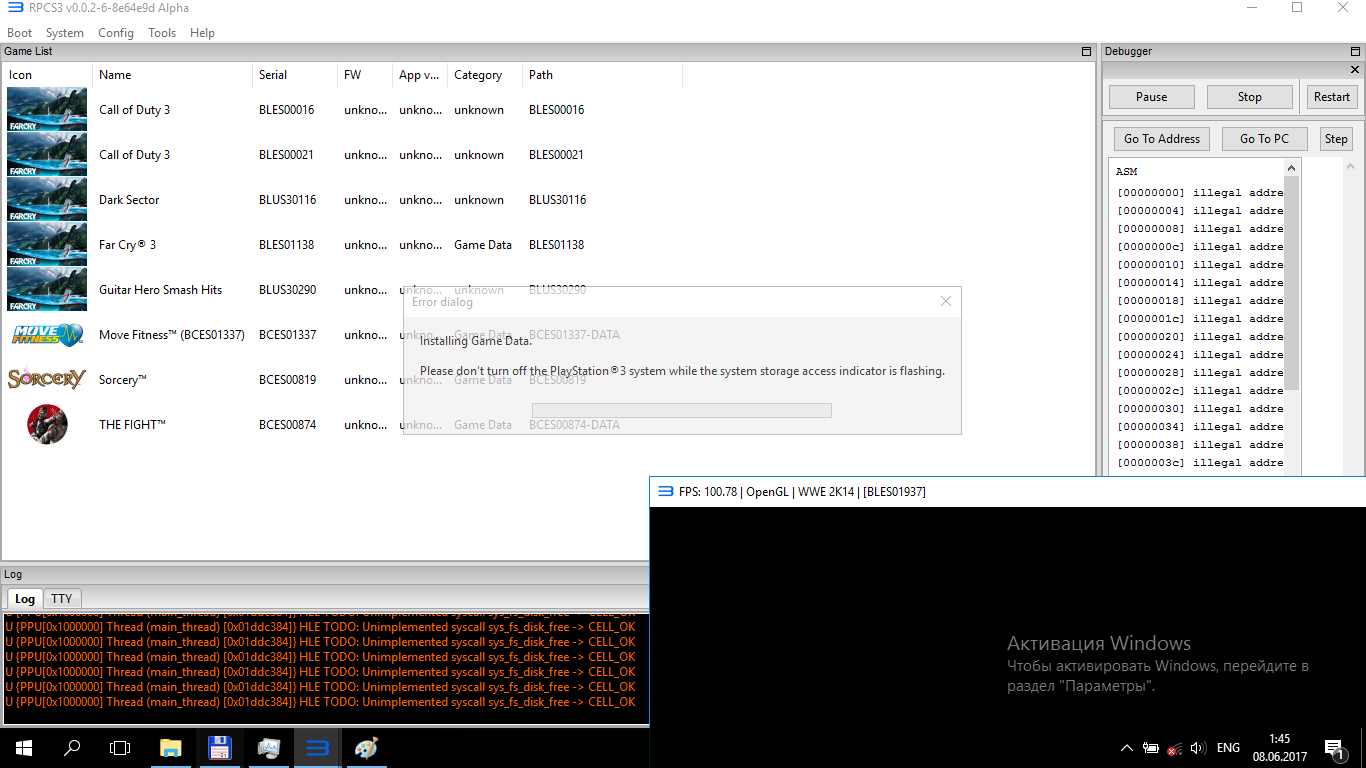This screenshot has height=768, width=1366.
Task: Close the Debugger inner panel
Action: (x=1356, y=70)
